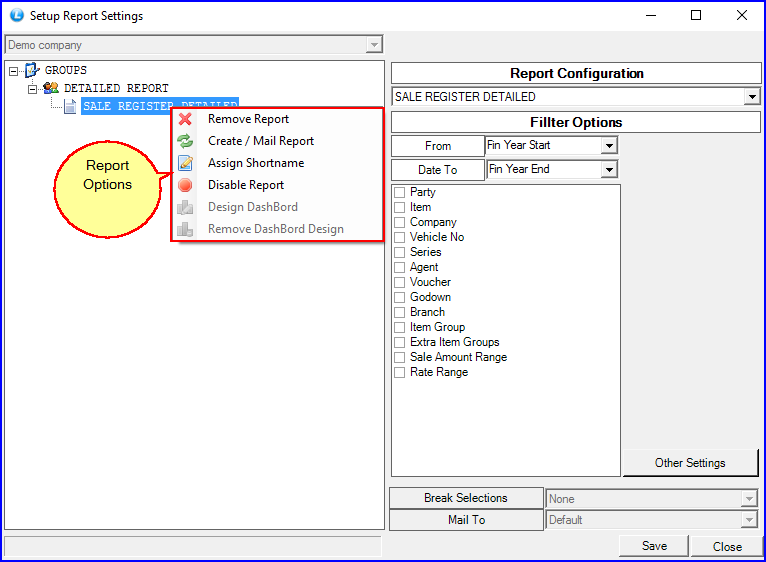The height and width of the screenshot is (562, 766).
Task: Click the SALE REGISTER DETAILED document icon
Action: (70, 106)
